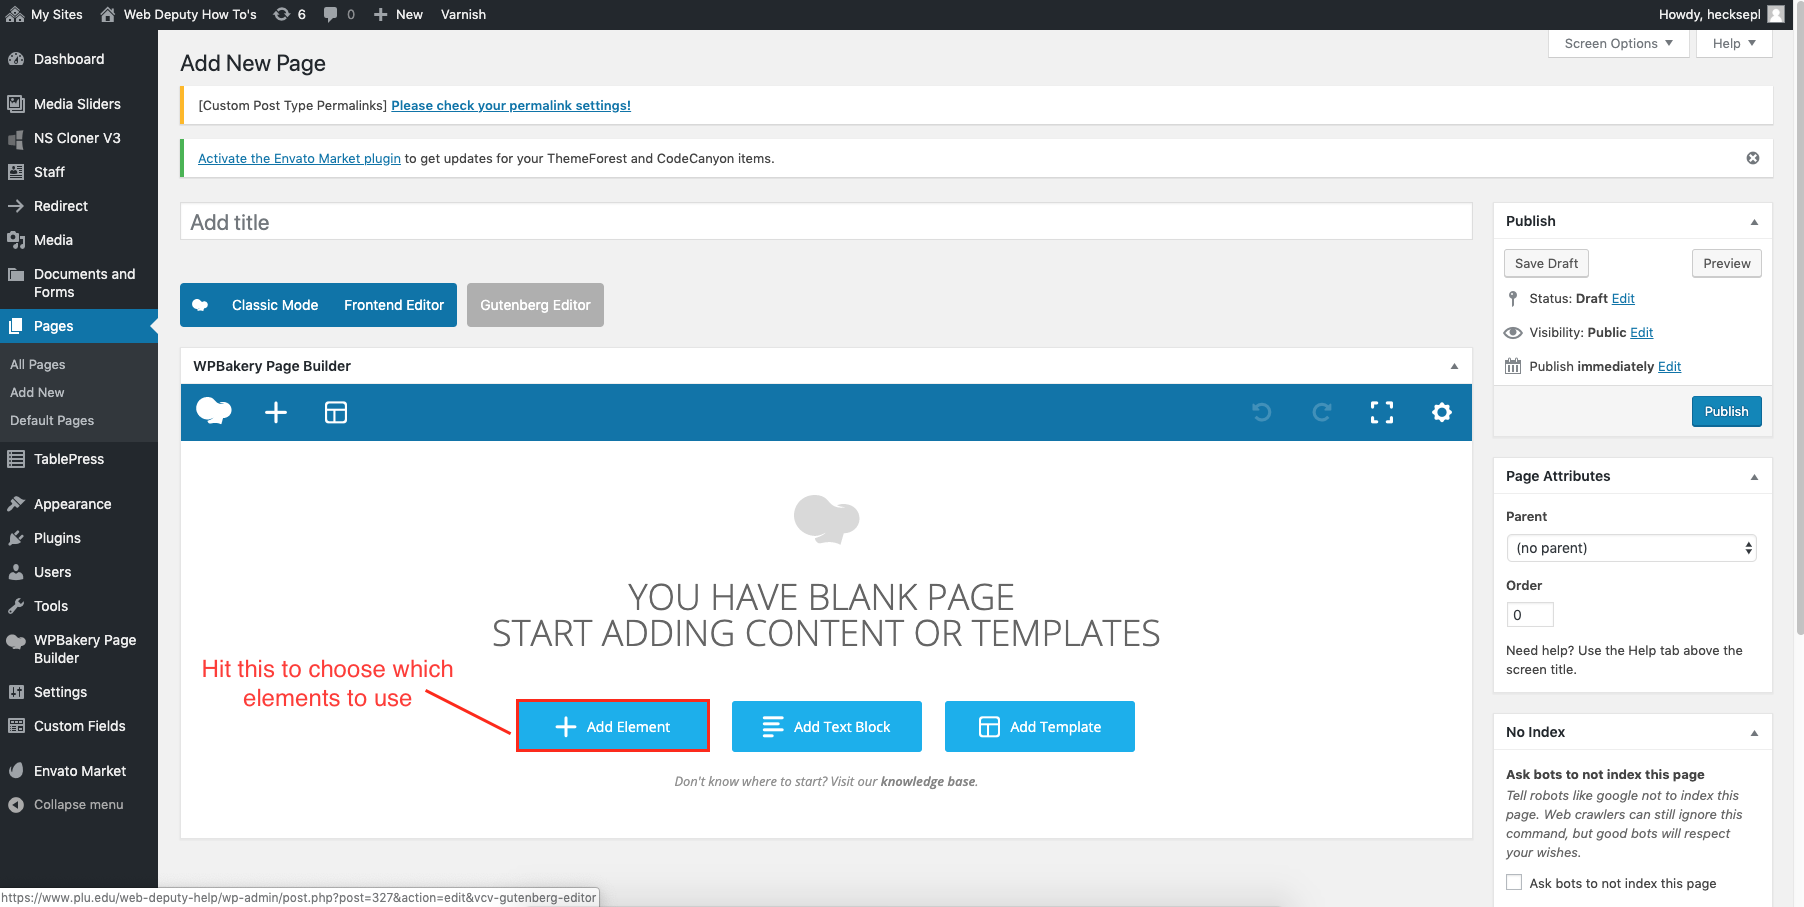Viewport: 1804px width, 907px height.
Task: Open the Parent page dropdown
Action: tap(1631, 548)
